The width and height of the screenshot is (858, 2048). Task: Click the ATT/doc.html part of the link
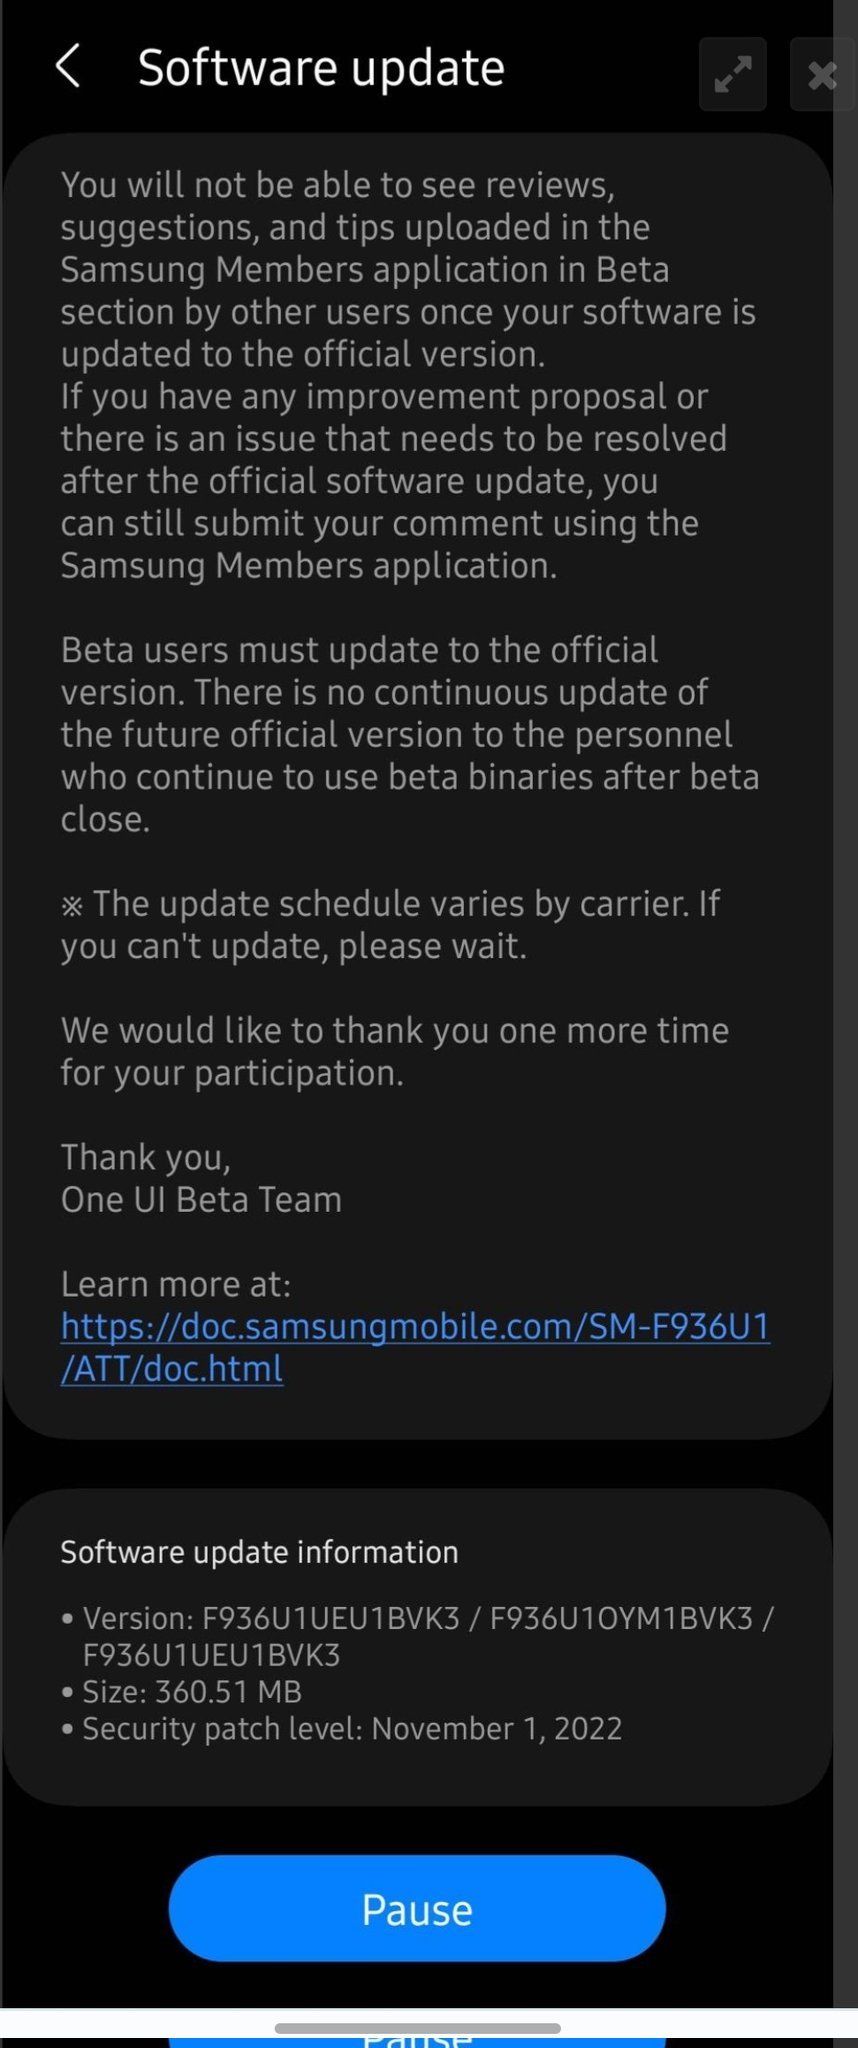pos(172,1369)
